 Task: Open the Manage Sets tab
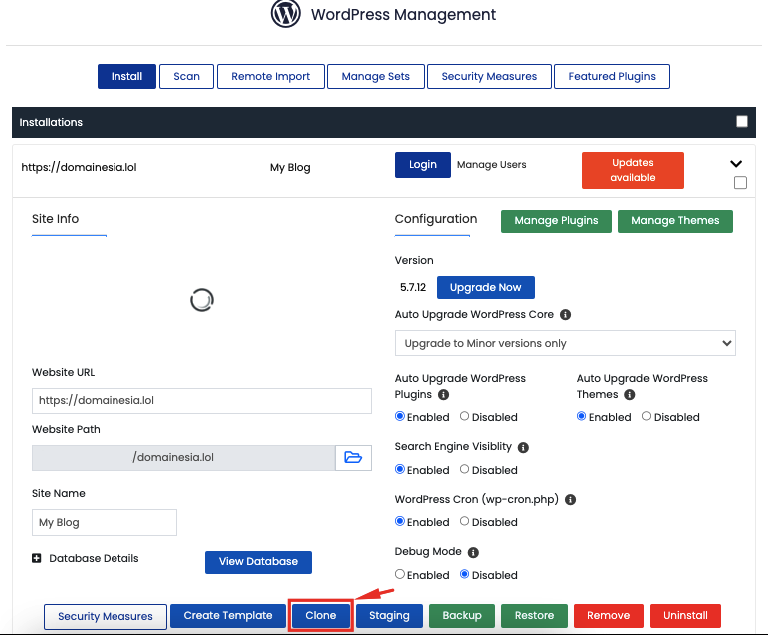(x=376, y=76)
